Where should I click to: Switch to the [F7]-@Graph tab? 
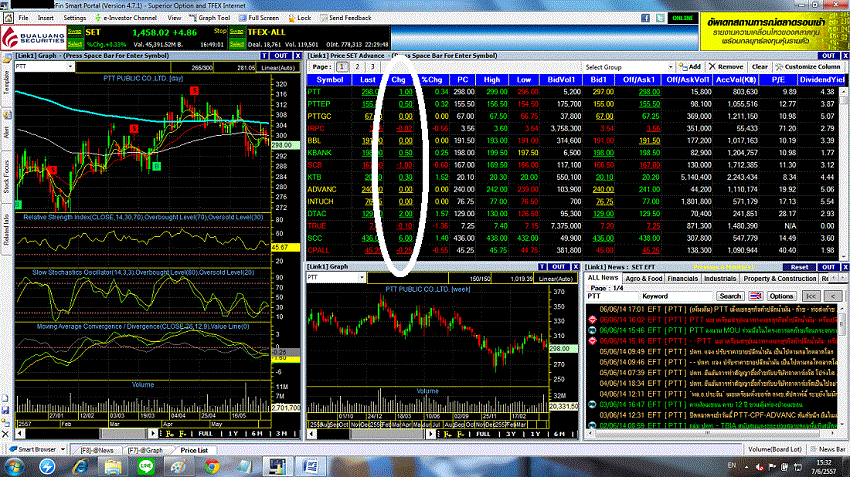(x=145, y=450)
